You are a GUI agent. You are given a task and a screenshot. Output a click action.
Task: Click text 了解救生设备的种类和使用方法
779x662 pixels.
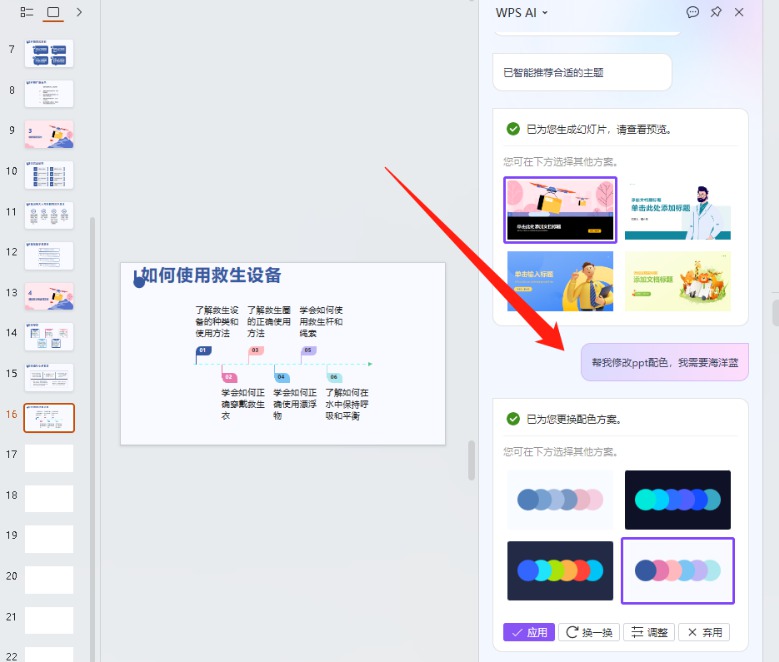tap(217, 322)
